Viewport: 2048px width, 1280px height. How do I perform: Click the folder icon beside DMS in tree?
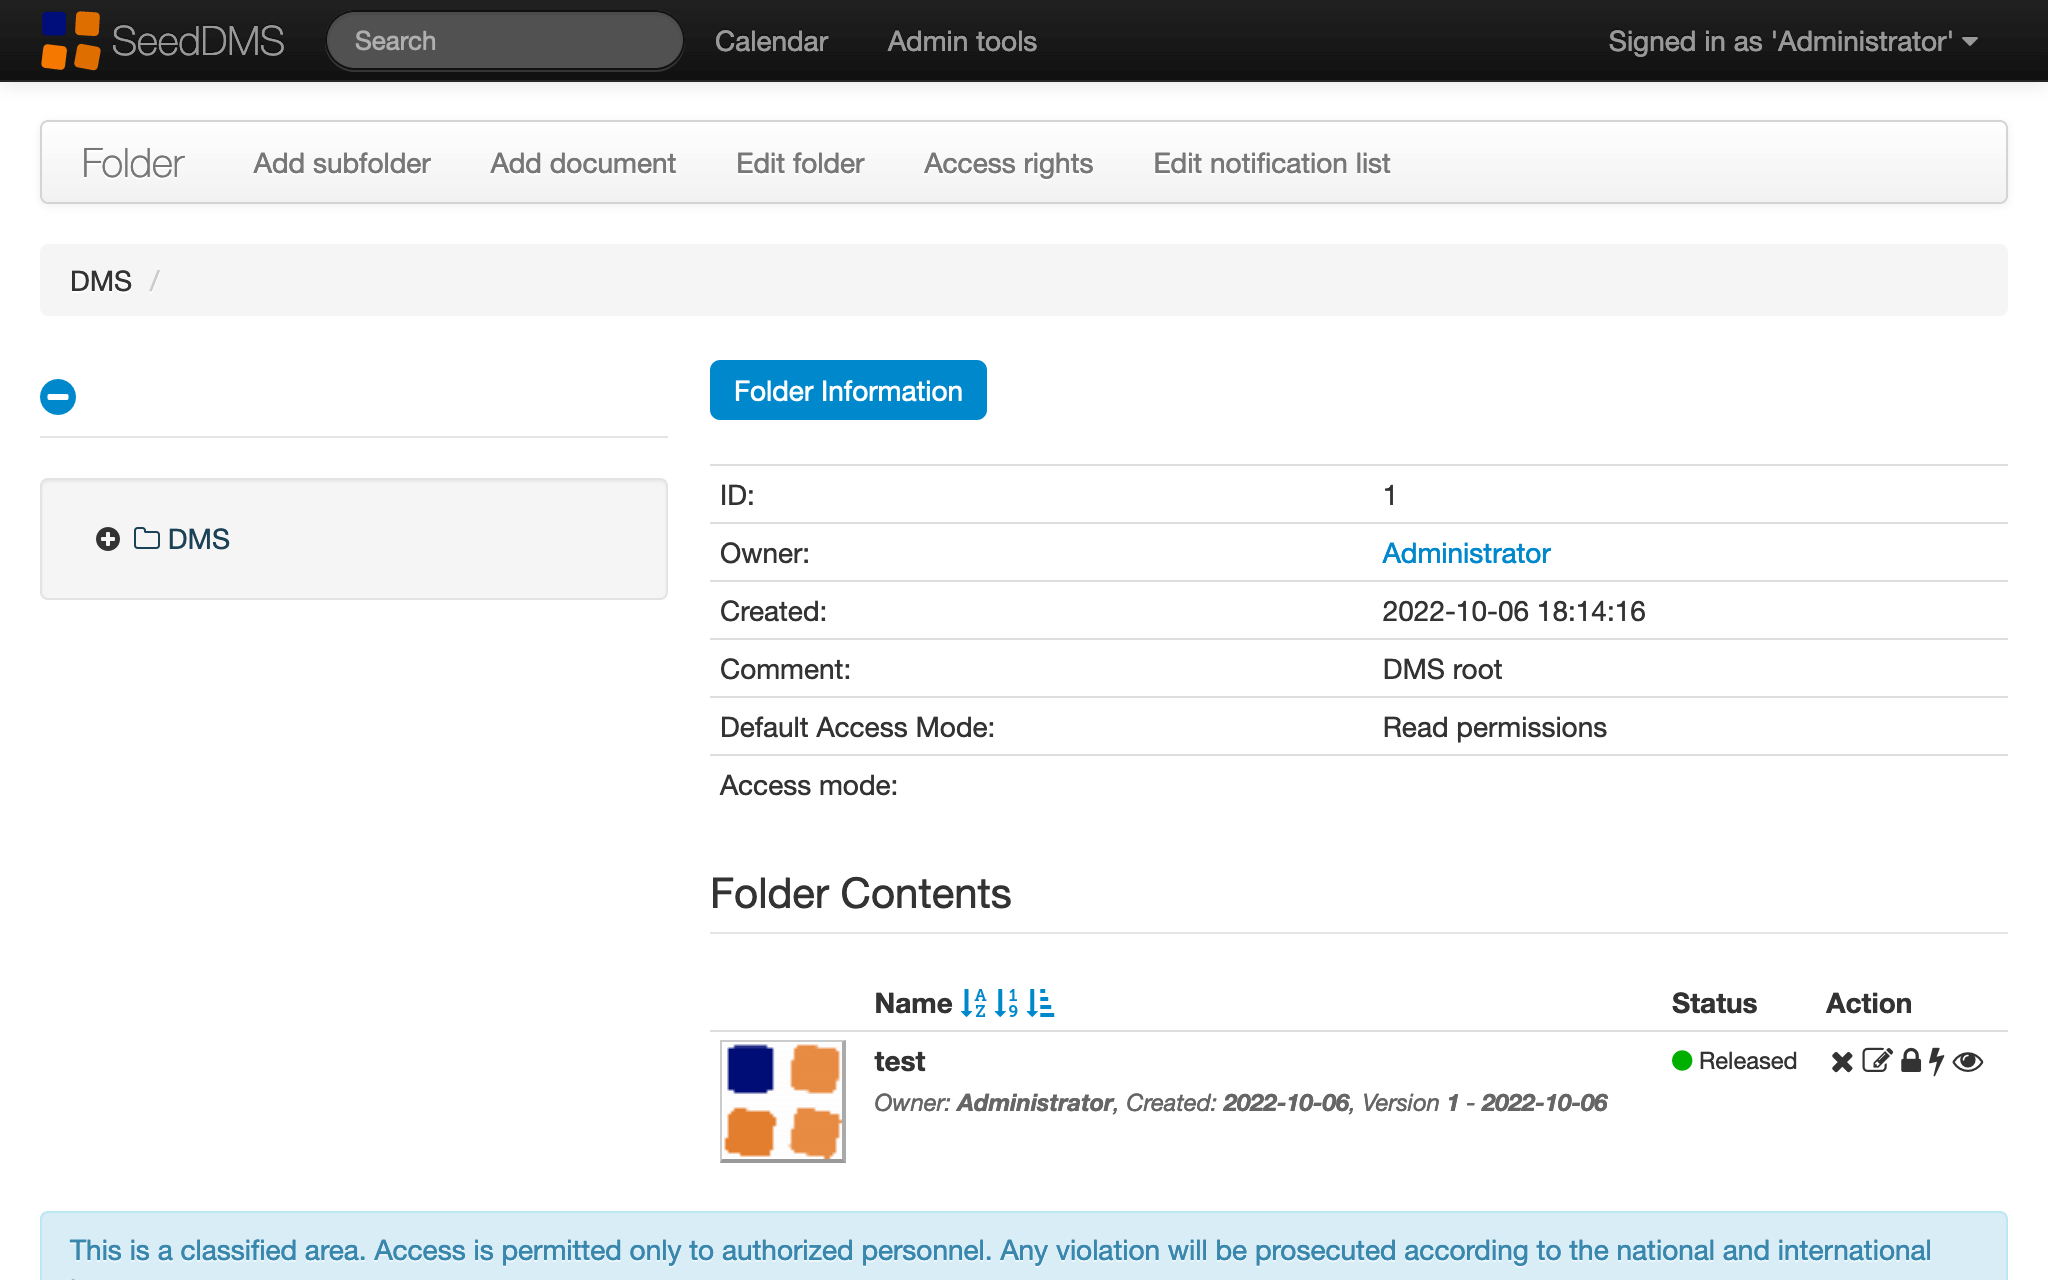147,539
